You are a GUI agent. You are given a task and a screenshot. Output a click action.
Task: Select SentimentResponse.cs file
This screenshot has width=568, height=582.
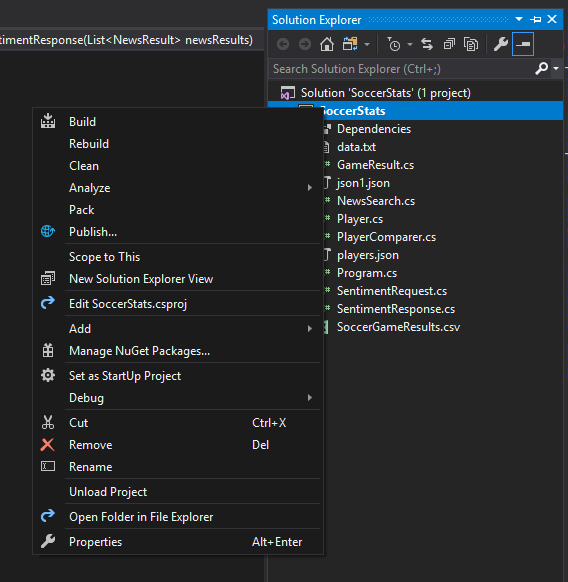(396, 309)
